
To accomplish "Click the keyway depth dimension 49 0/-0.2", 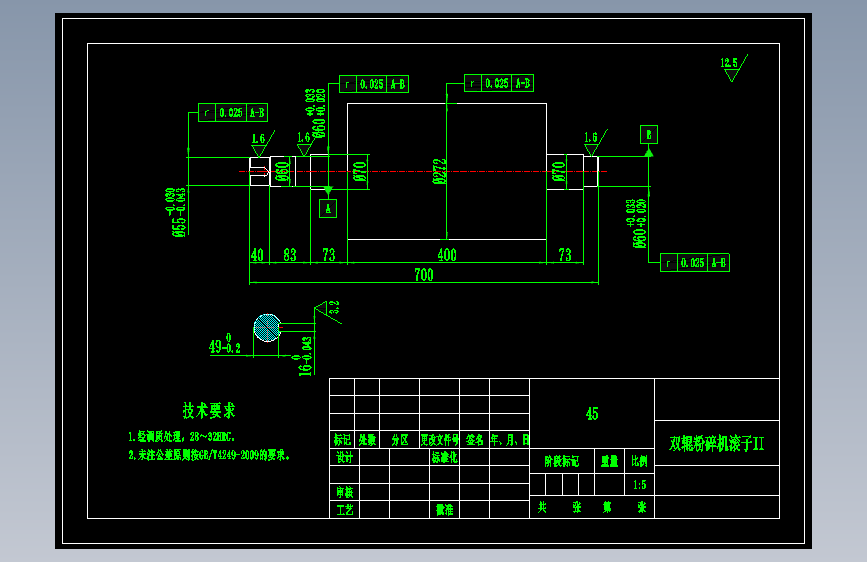I will 224,344.
